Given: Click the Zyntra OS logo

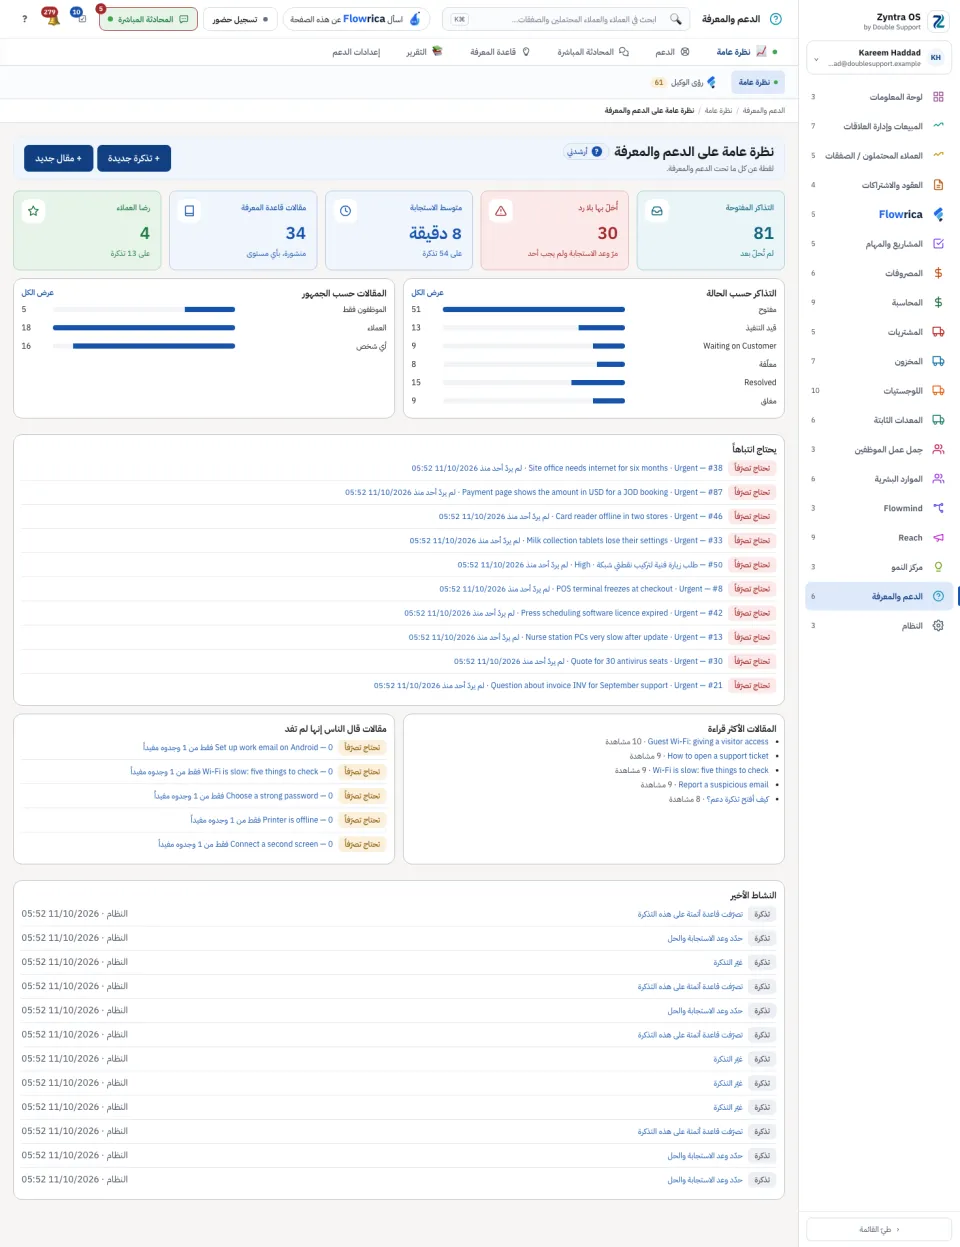Looking at the screenshot, I should point(938,20).
